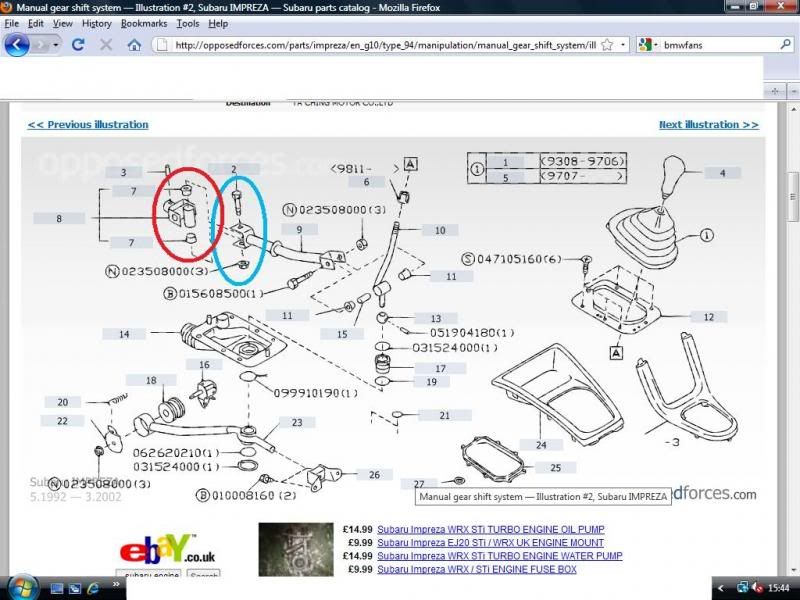Open the TURBO ENGINE OIL PUMP listing
This screenshot has height=600, width=800.
click(x=491, y=530)
